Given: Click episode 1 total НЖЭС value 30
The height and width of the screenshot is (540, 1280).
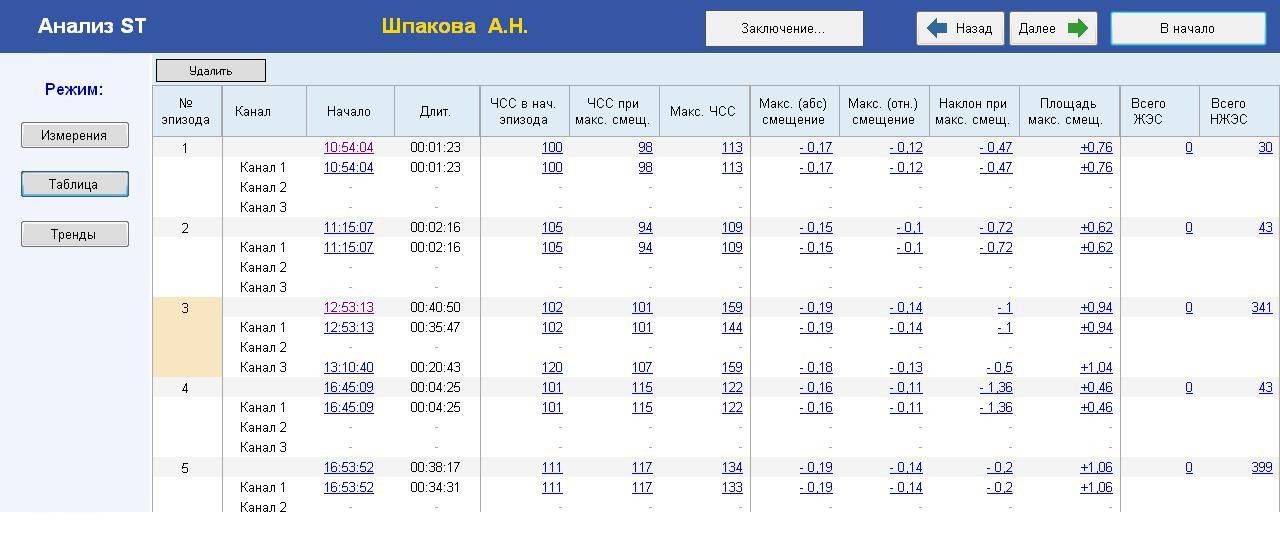Looking at the screenshot, I should (1265, 148).
